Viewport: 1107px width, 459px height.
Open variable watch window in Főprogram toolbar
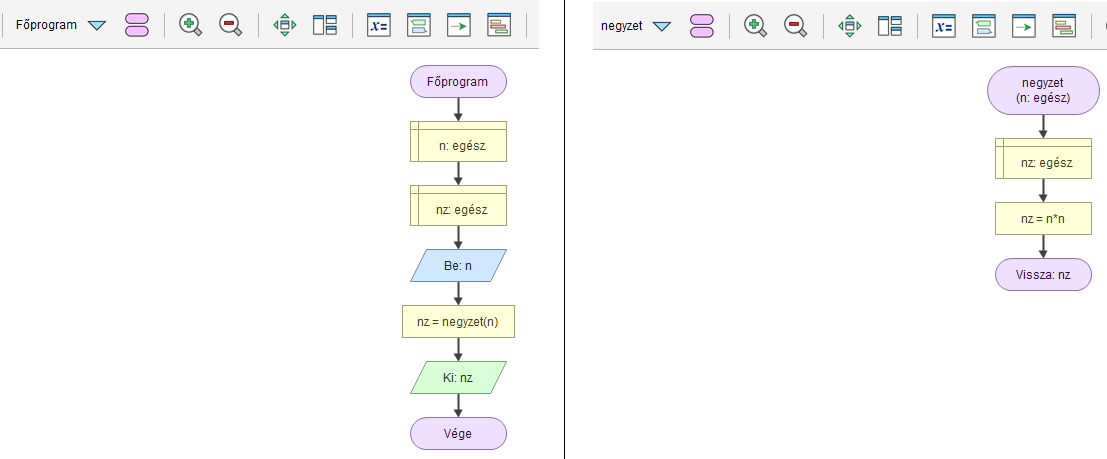click(378, 25)
